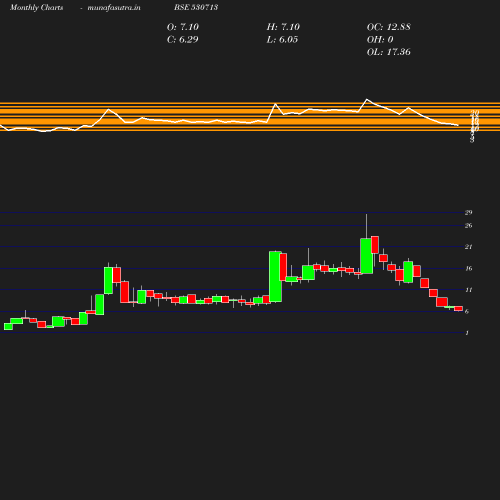Select the price axis label 16
The height and width of the screenshot is (500, 500).
(469, 269)
